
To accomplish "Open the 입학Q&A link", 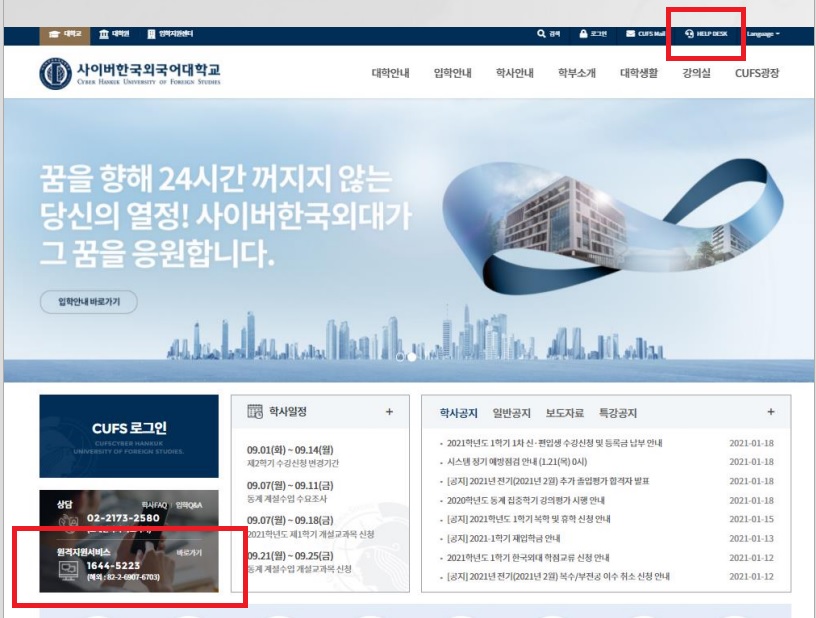I will [189, 505].
